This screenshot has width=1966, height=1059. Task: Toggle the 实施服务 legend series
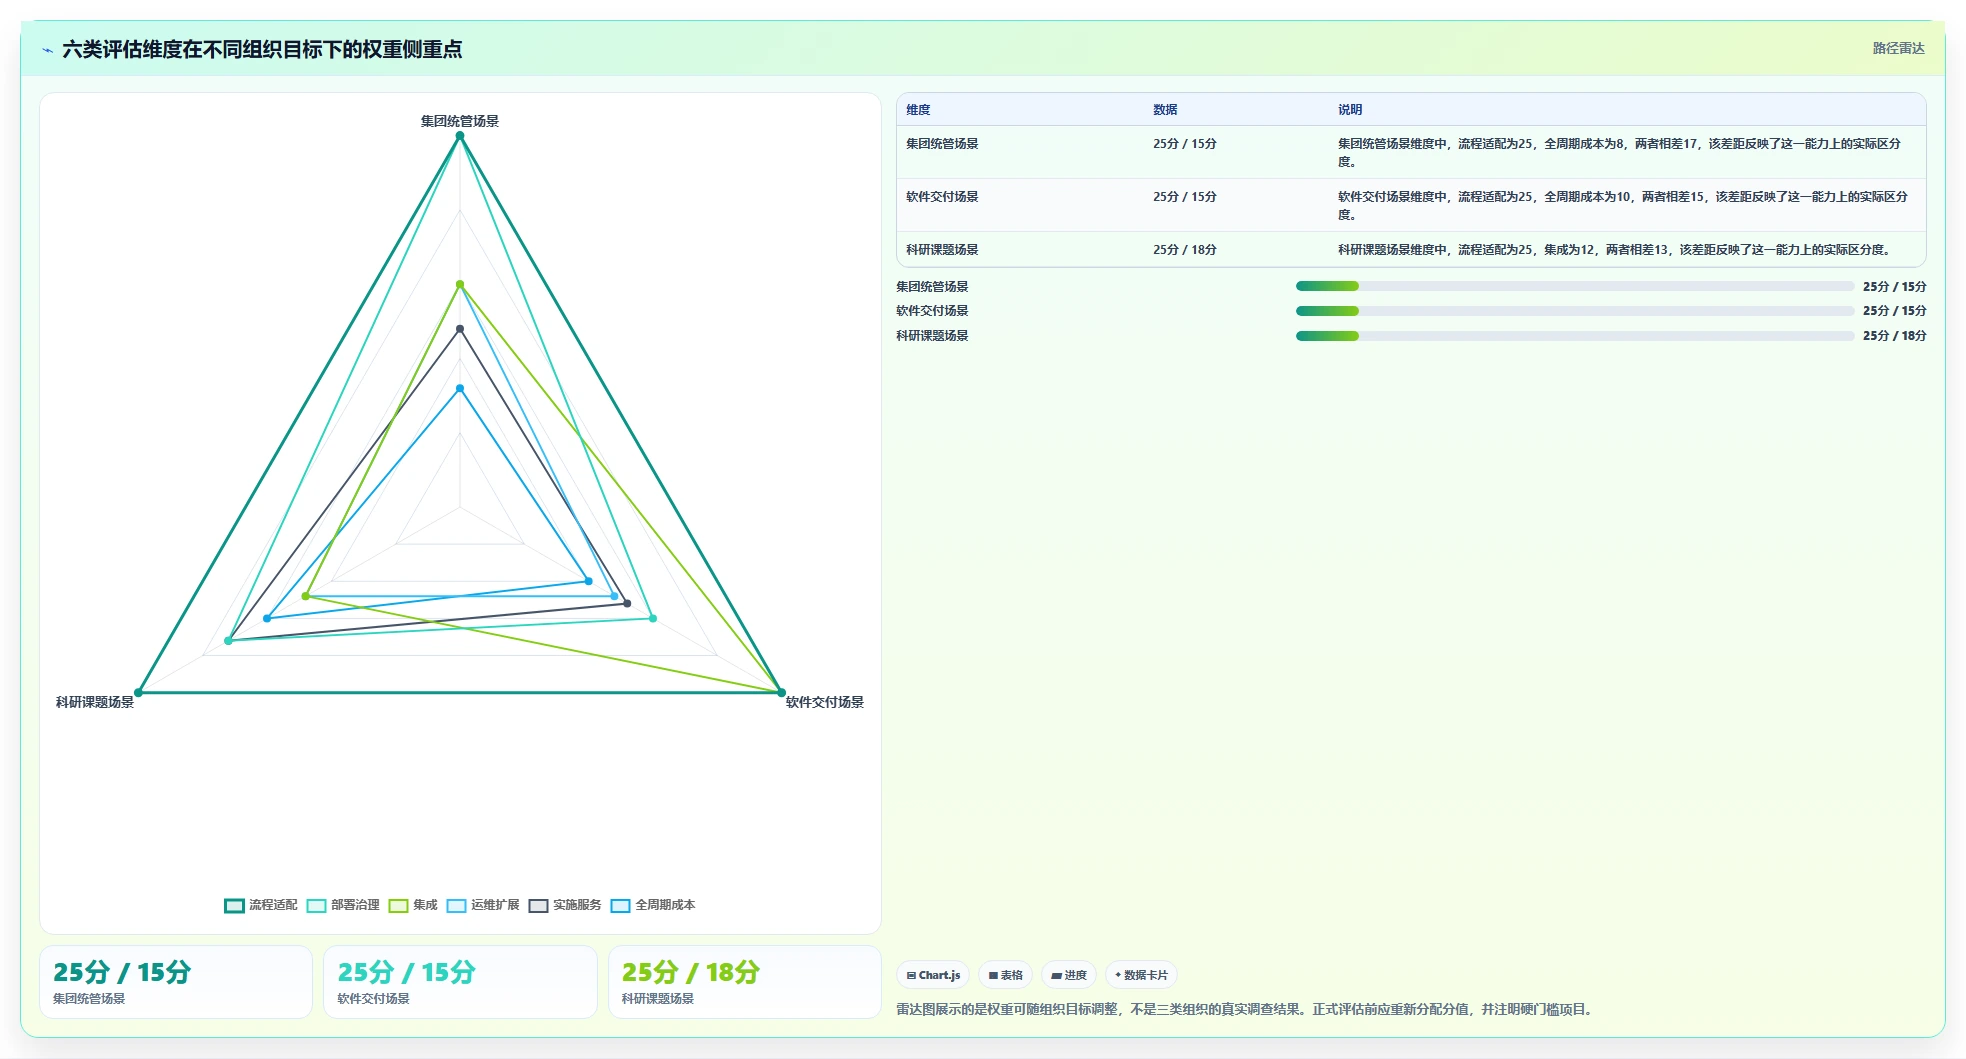pos(565,905)
